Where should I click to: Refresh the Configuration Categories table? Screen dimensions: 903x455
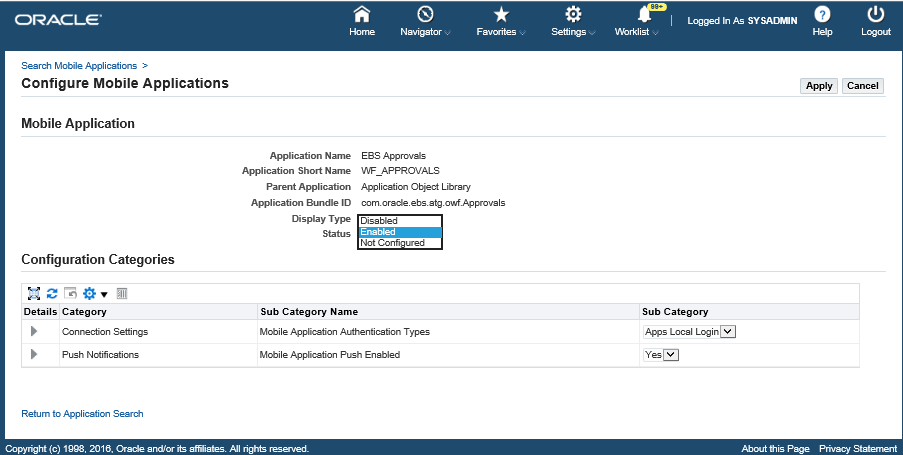pos(52,294)
